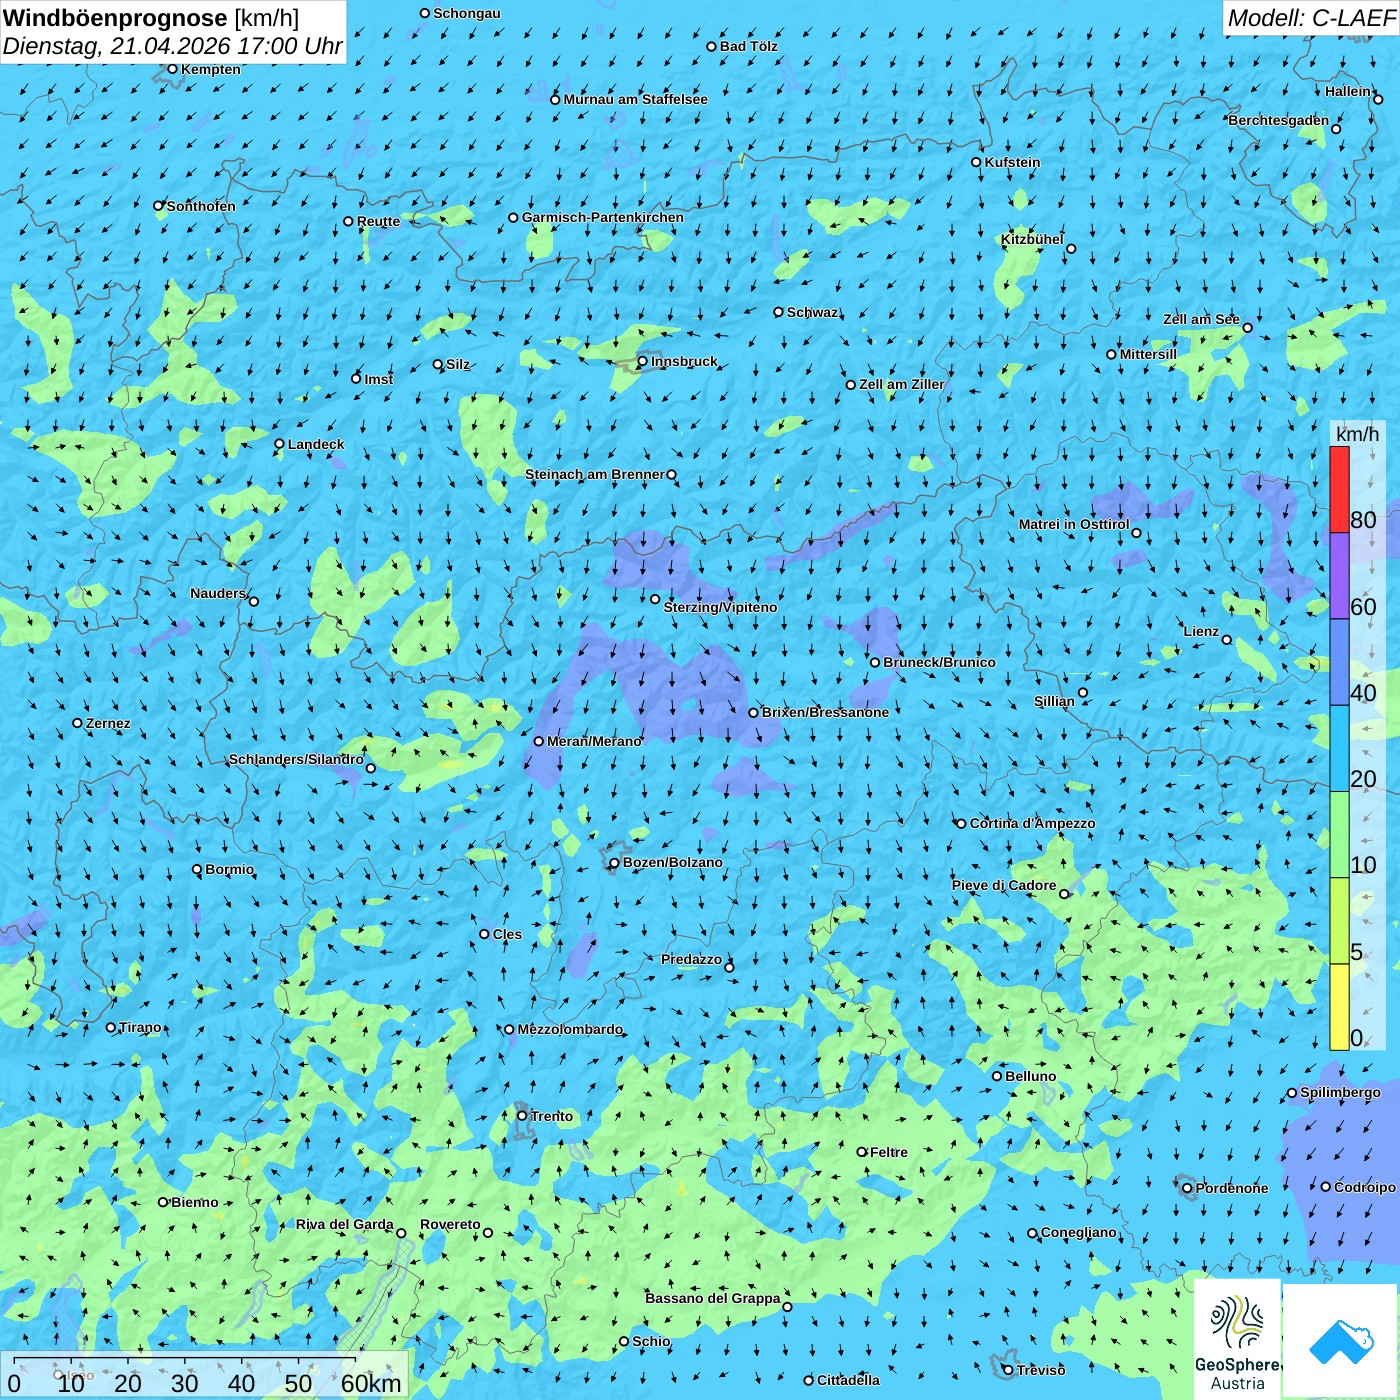Click the Sonthofen town label

coord(201,206)
